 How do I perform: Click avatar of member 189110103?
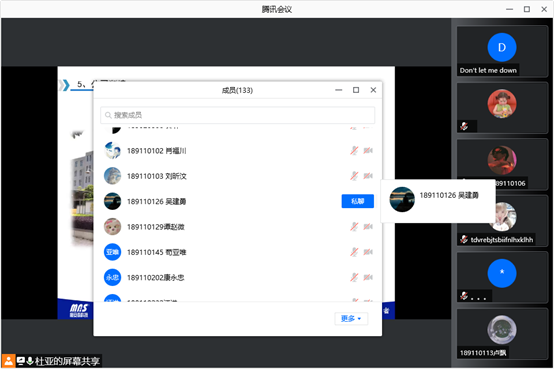[x=112, y=176]
